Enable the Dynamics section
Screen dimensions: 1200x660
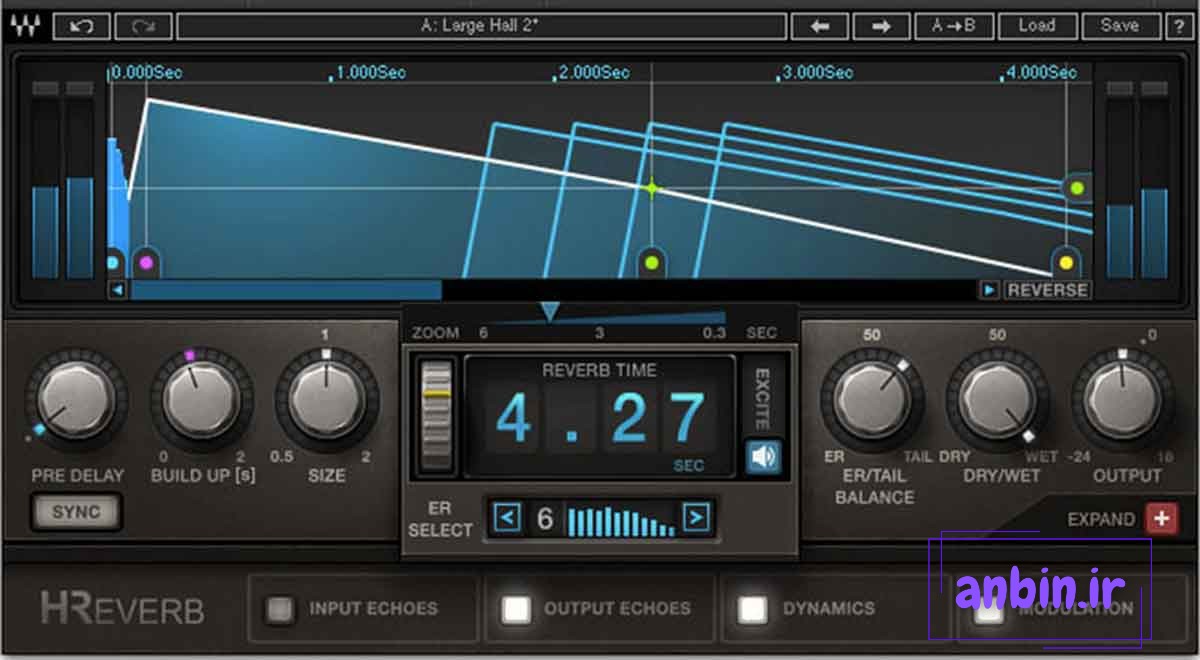752,608
